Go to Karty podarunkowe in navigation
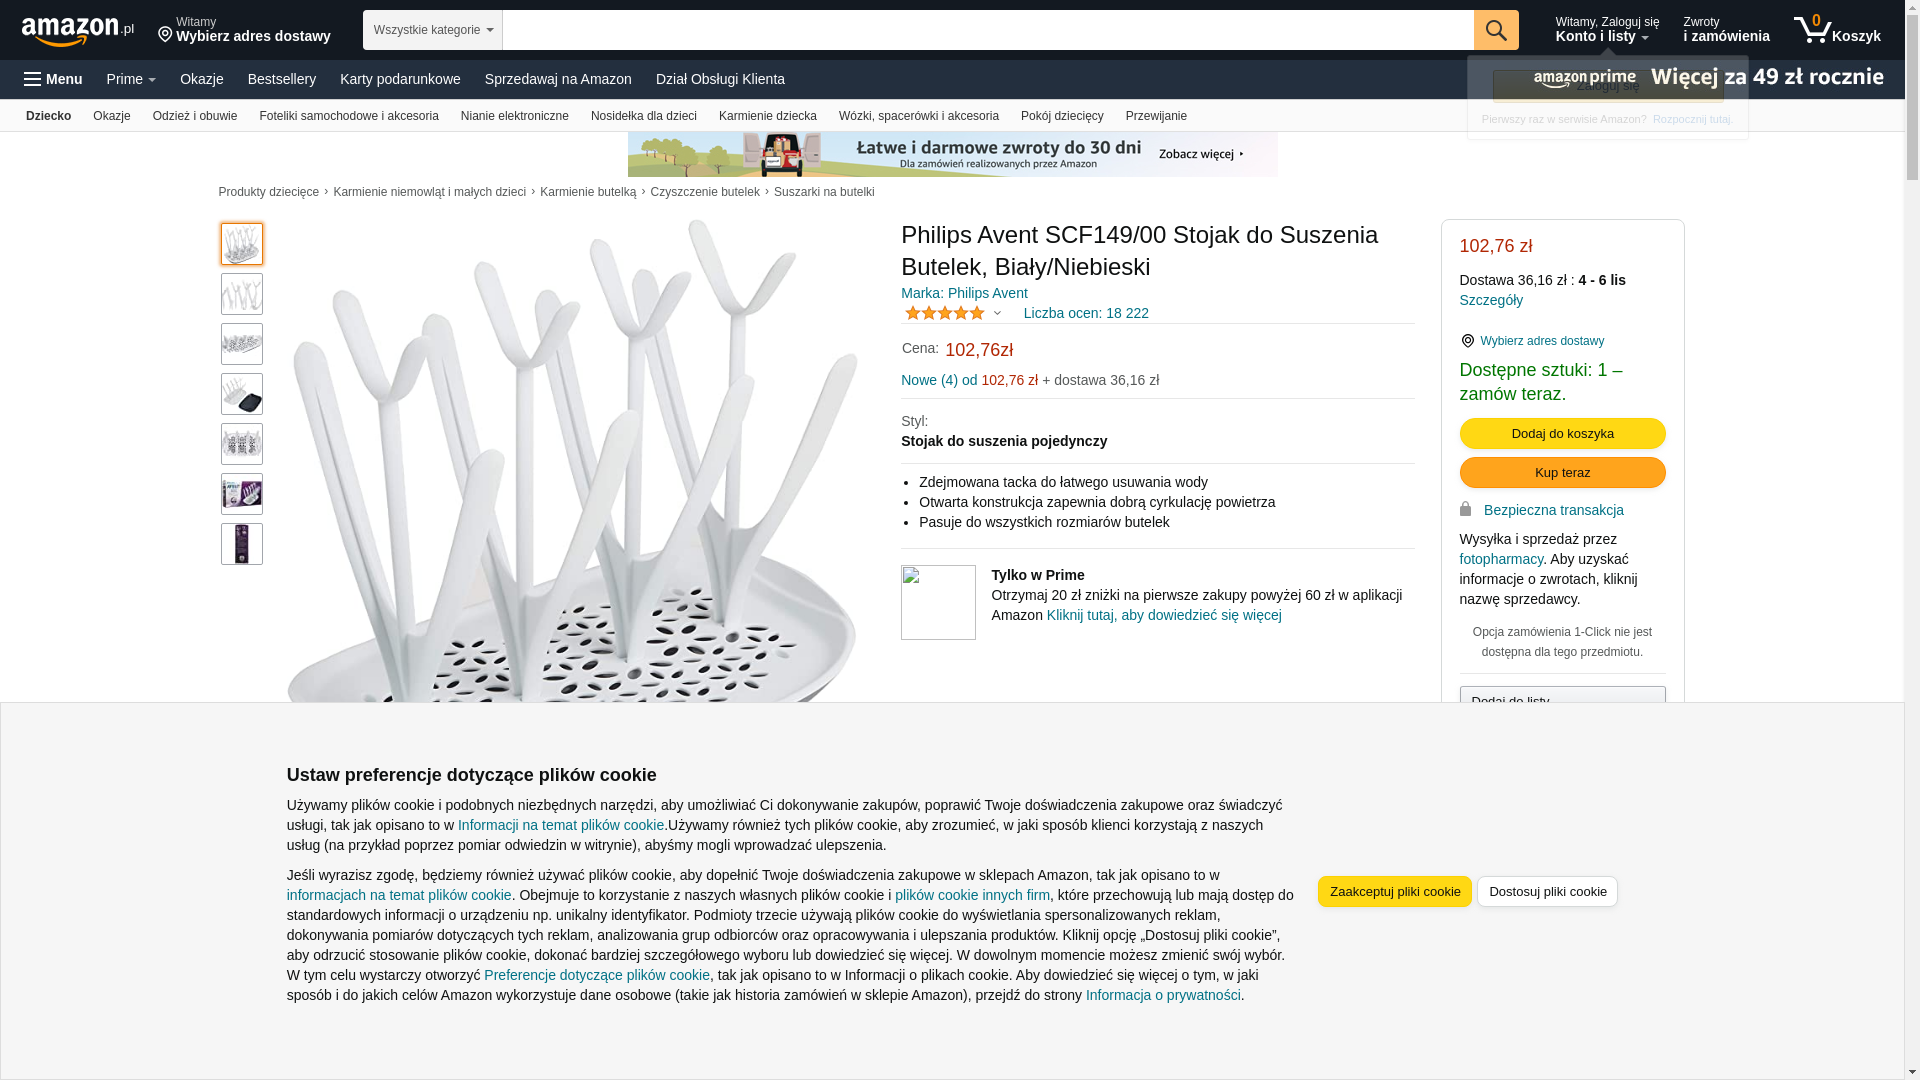The height and width of the screenshot is (1080, 1920). pos(400,79)
